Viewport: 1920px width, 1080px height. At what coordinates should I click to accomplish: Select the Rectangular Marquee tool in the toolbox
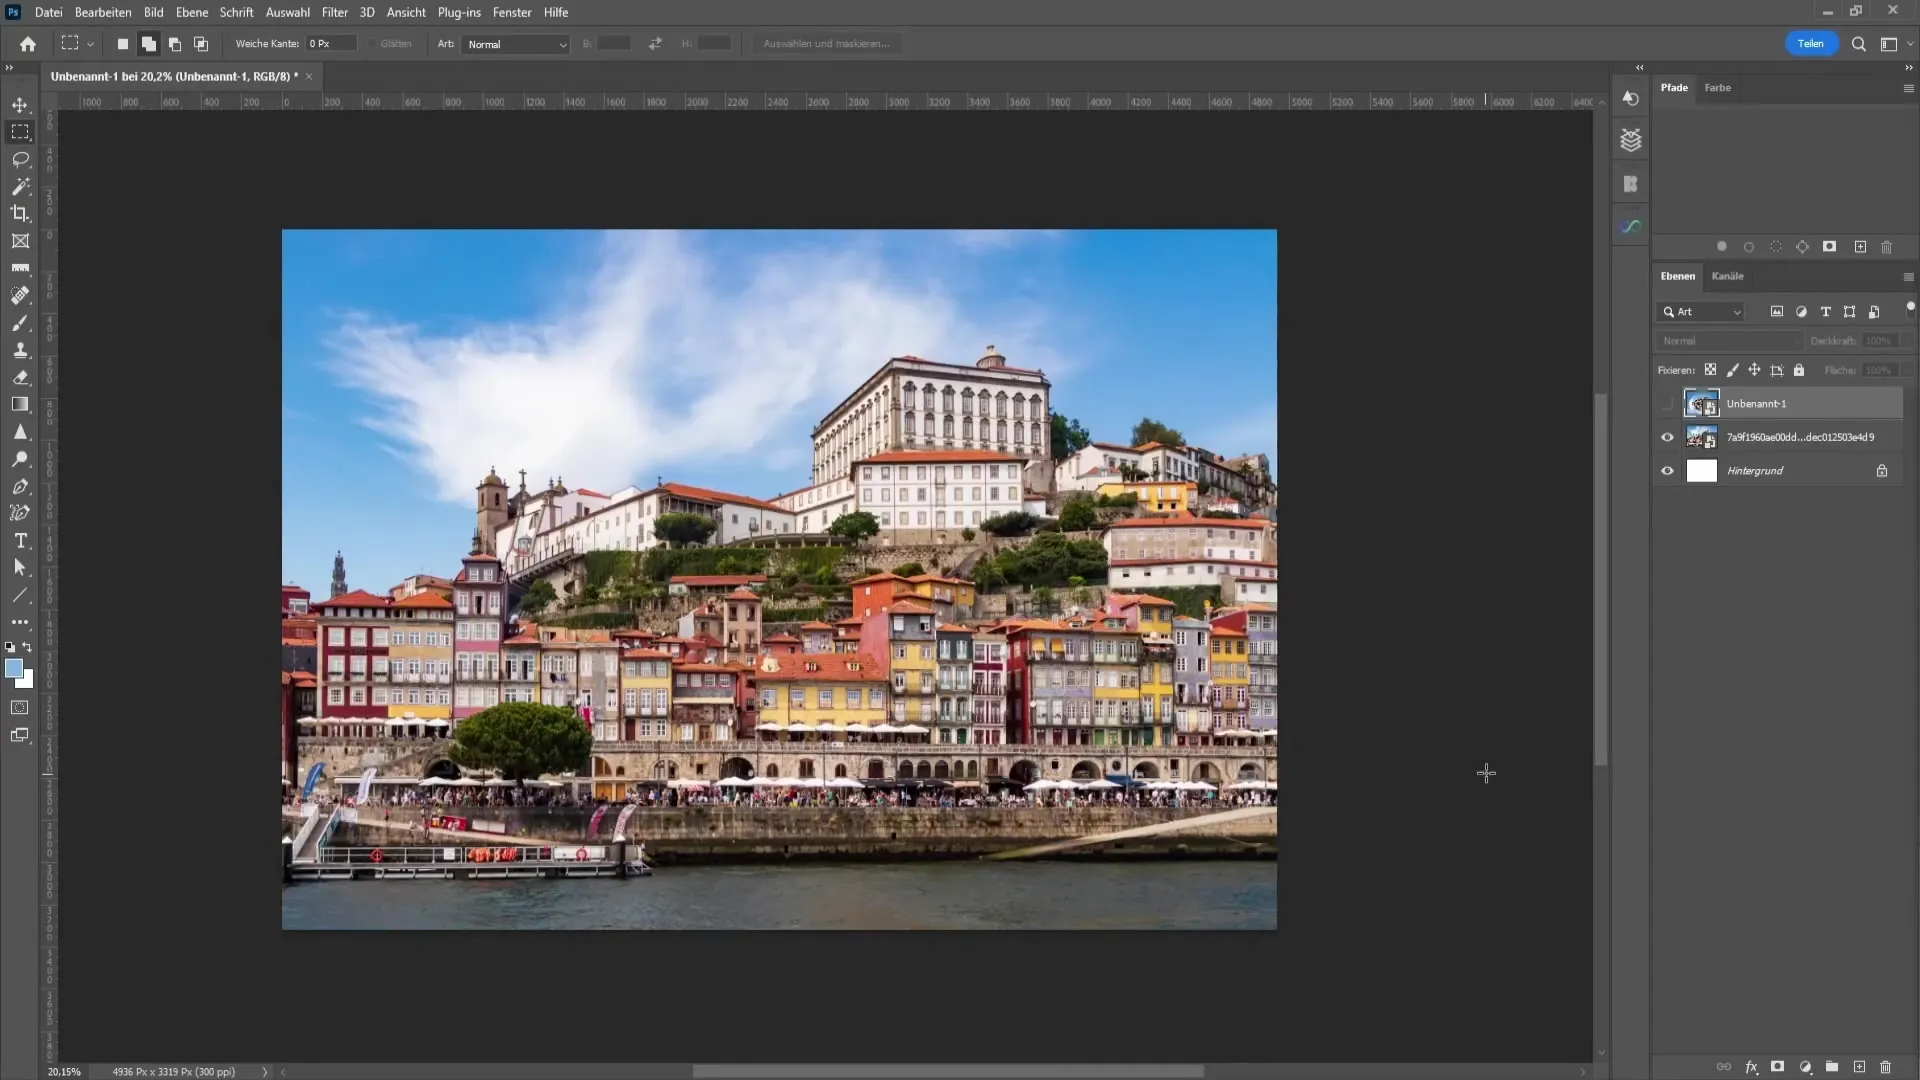pyautogui.click(x=20, y=132)
